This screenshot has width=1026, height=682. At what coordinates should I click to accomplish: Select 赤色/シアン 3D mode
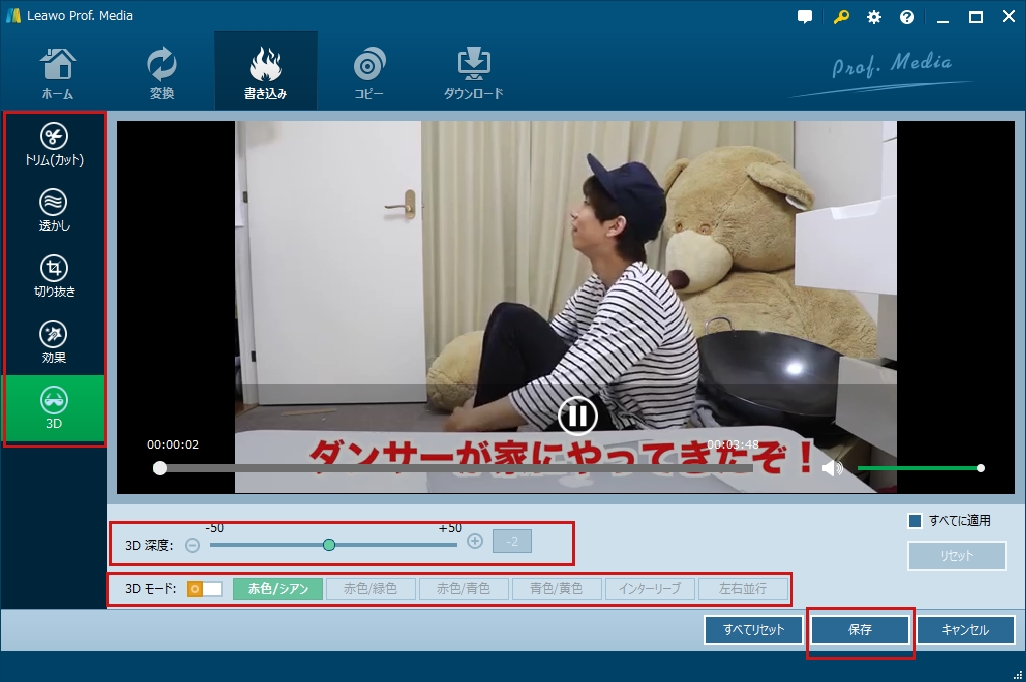(277, 588)
